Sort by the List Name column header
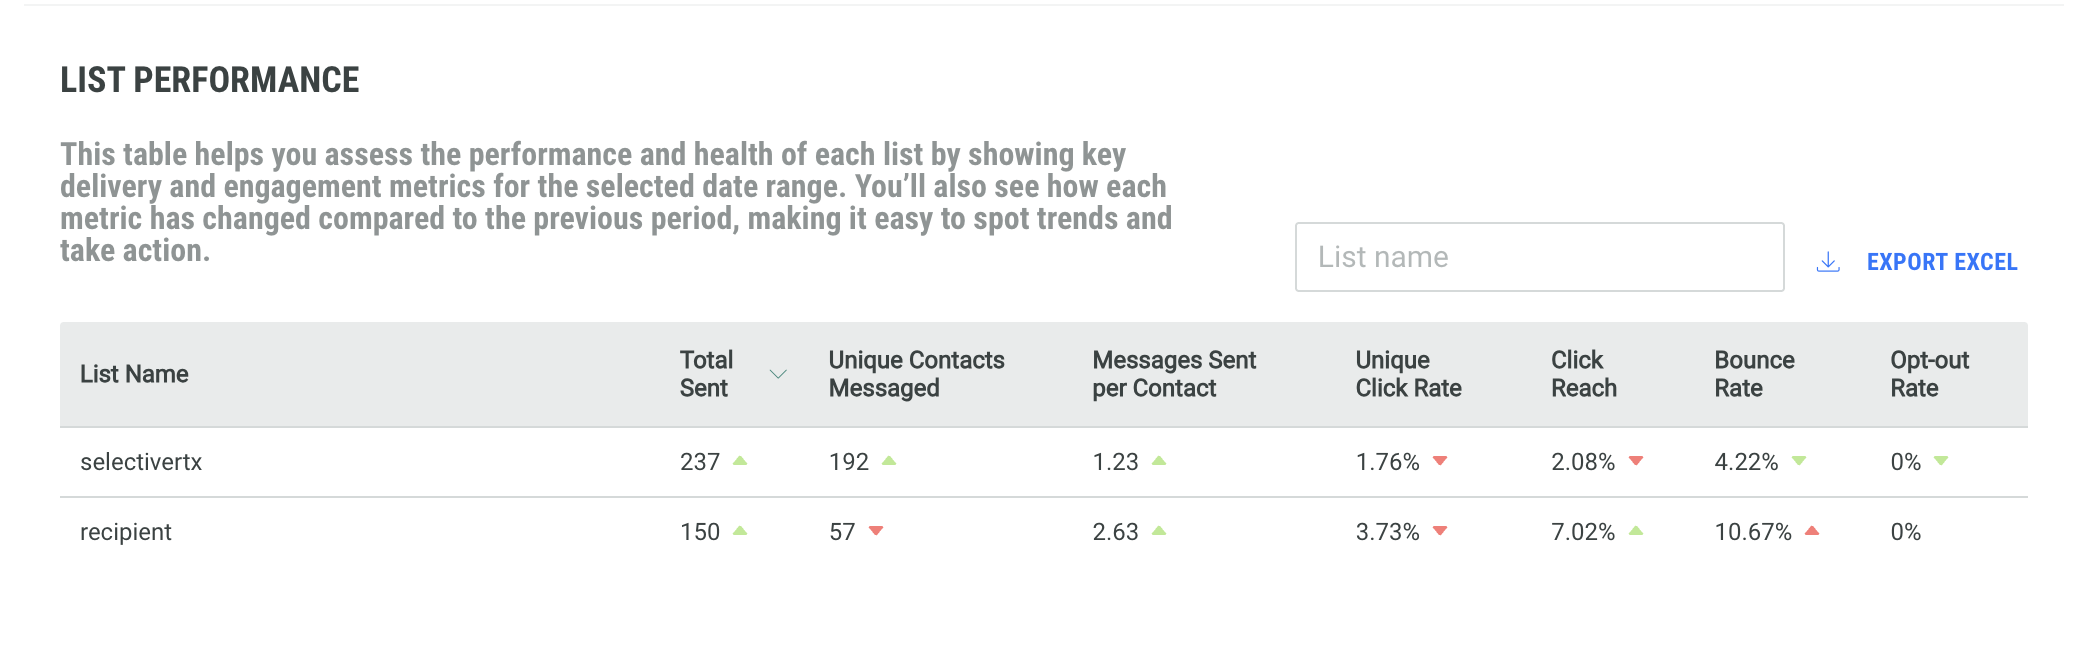Viewport: 2082px width, 658px height. tap(134, 374)
